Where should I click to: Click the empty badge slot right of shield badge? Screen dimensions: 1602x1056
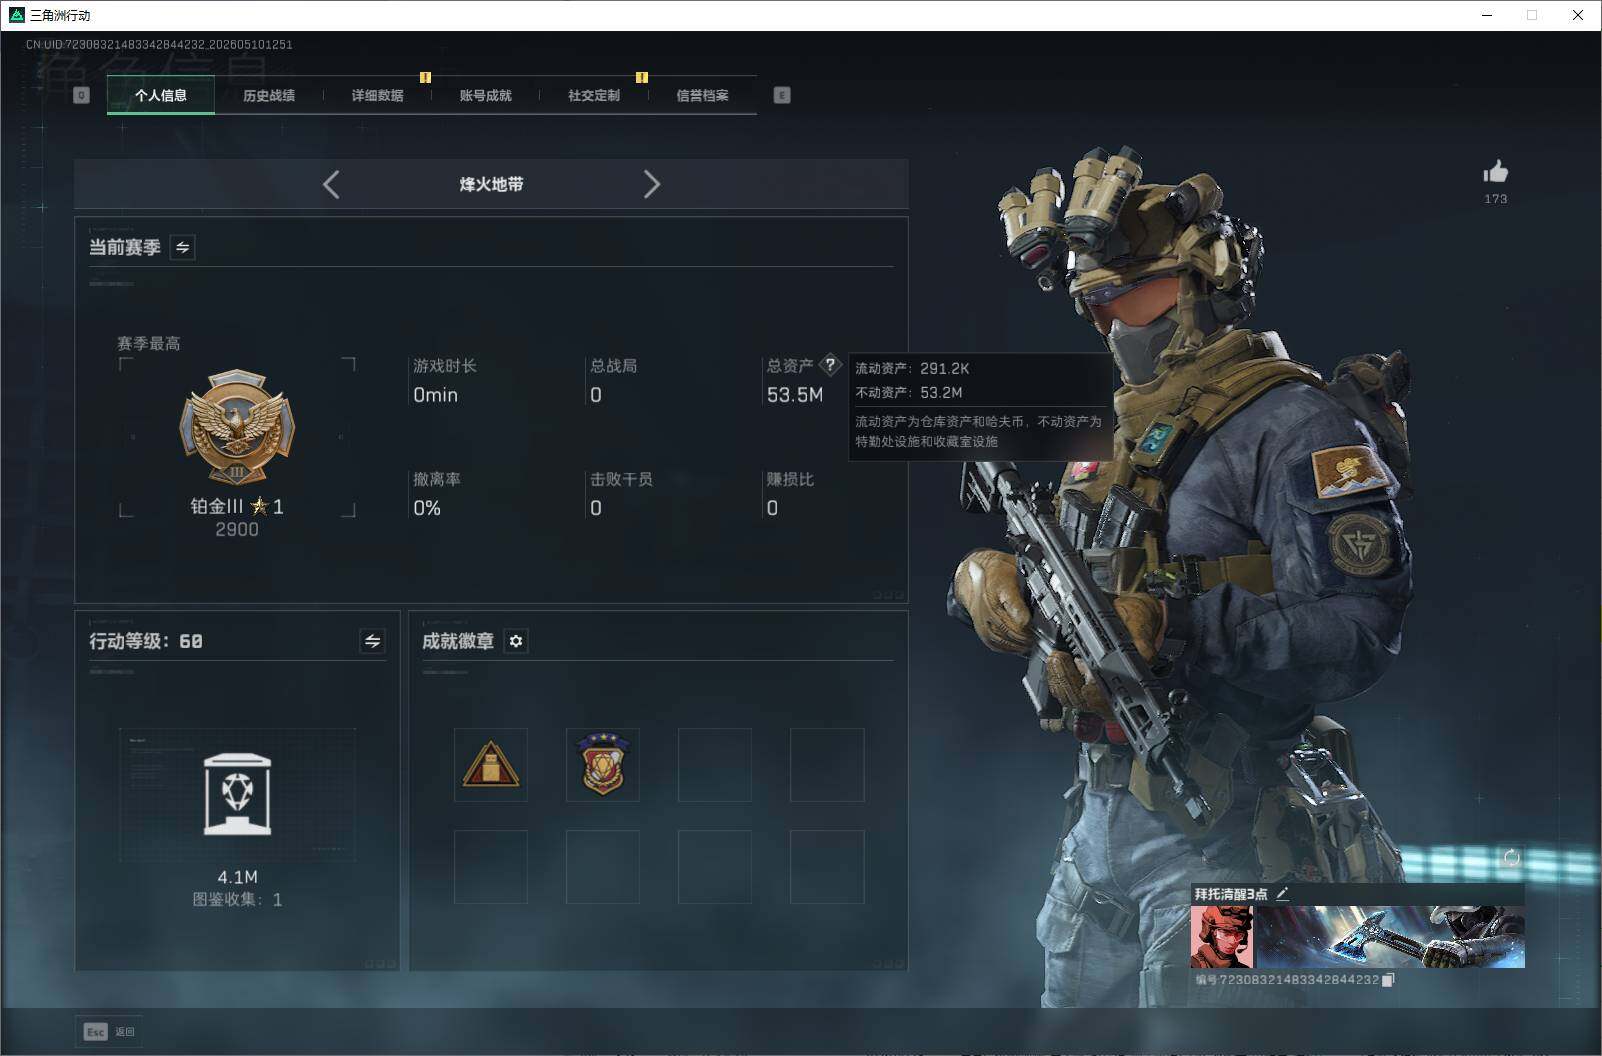click(x=715, y=765)
